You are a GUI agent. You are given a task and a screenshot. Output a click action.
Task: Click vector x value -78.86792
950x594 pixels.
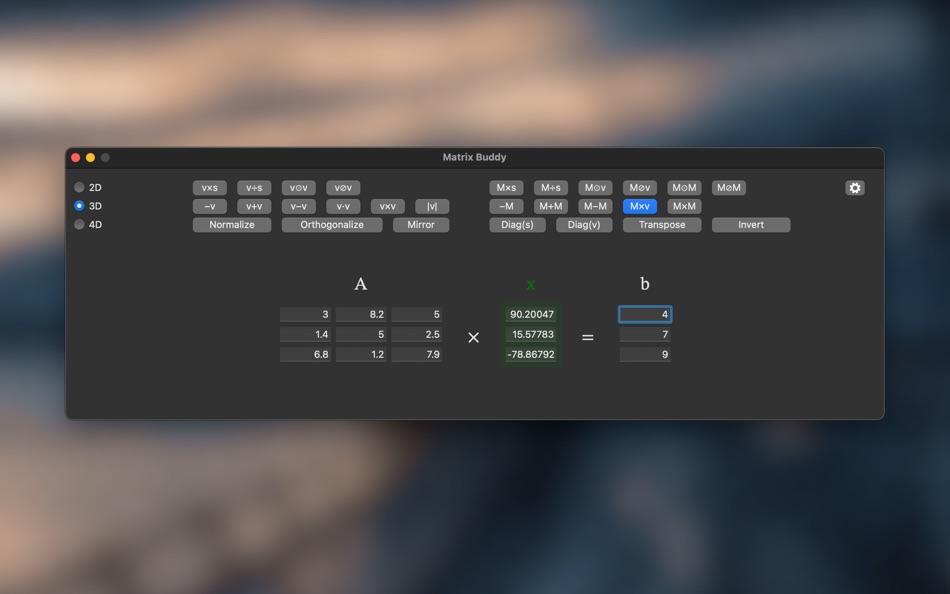pos(531,355)
